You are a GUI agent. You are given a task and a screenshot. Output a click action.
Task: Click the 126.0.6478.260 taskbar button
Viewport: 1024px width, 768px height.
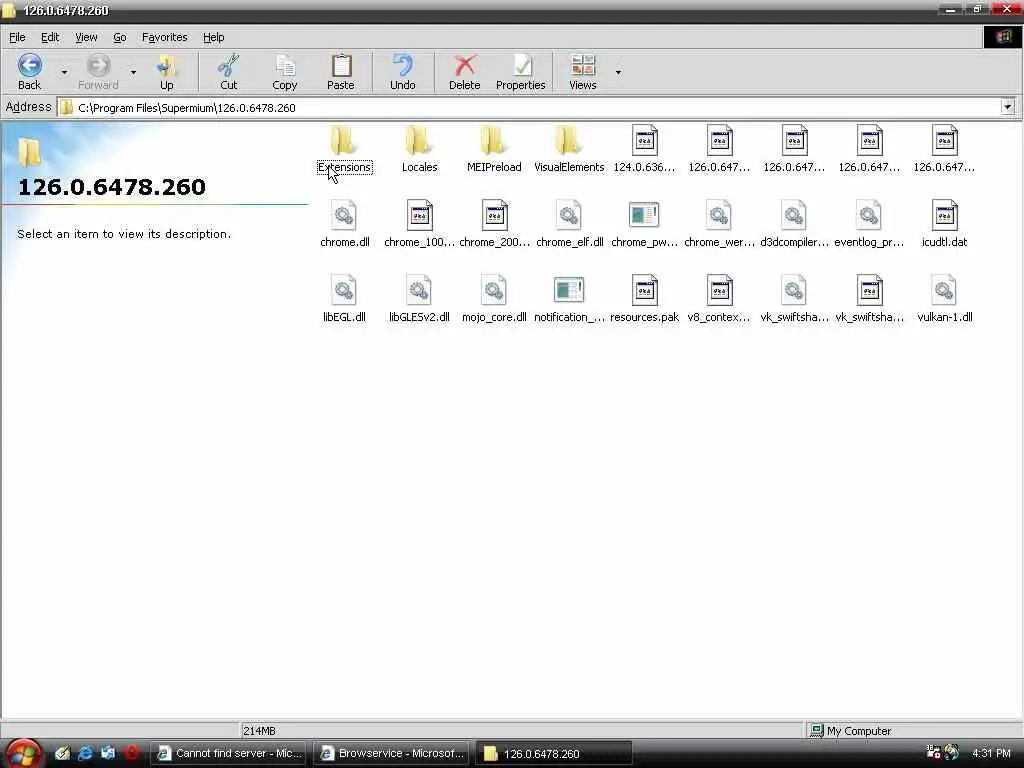click(554, 753)
